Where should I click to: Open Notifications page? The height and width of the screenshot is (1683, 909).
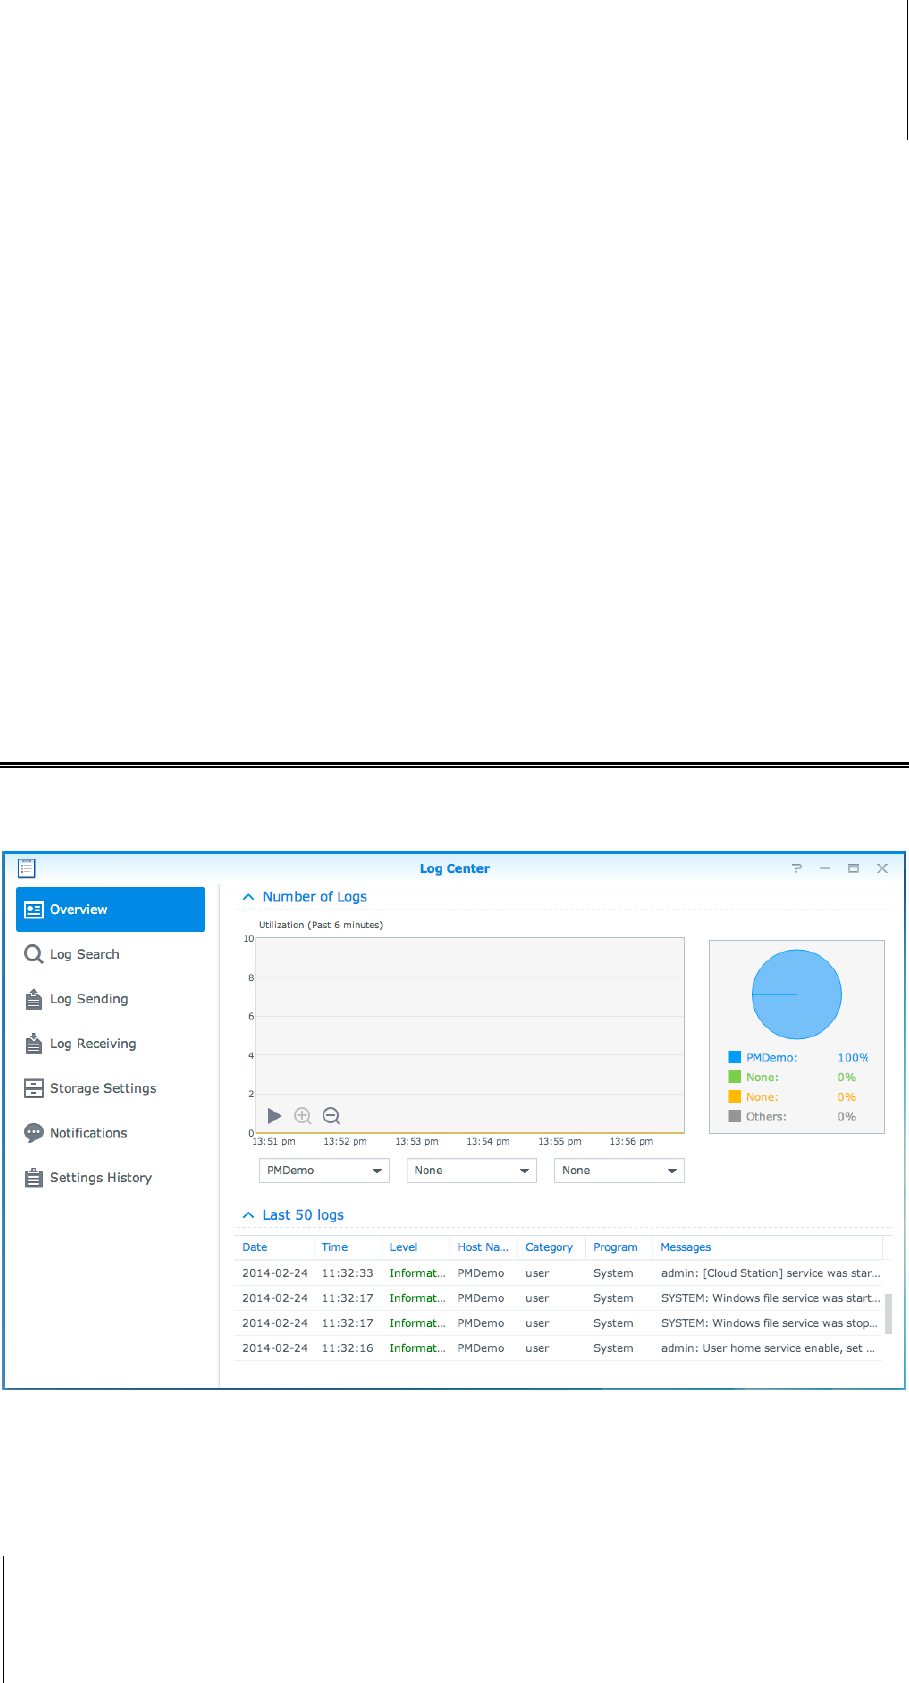coord(110,1133)
